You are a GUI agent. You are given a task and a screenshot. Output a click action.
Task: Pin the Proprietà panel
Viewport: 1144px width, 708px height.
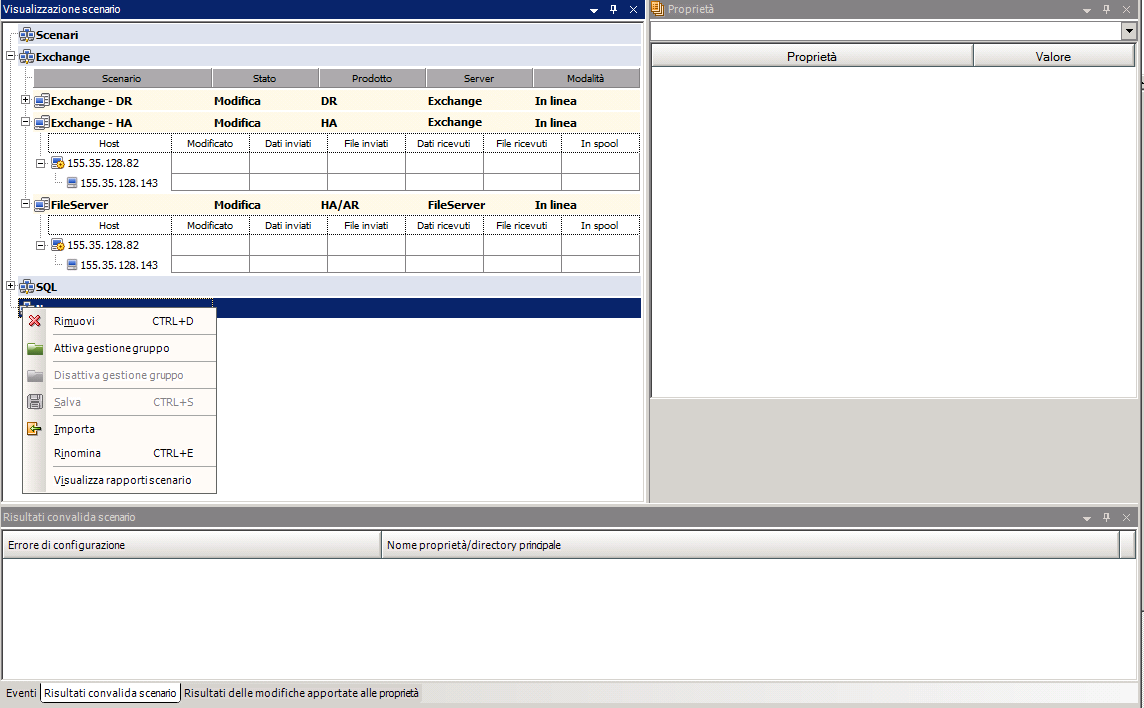click(1107, 9)
